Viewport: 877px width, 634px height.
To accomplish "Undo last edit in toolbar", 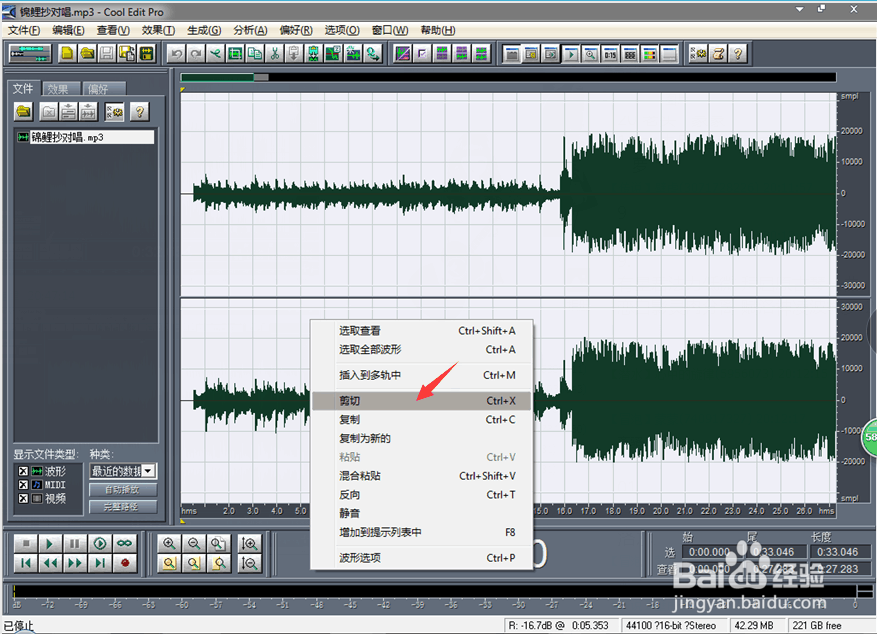I will (x=177, y=54).
